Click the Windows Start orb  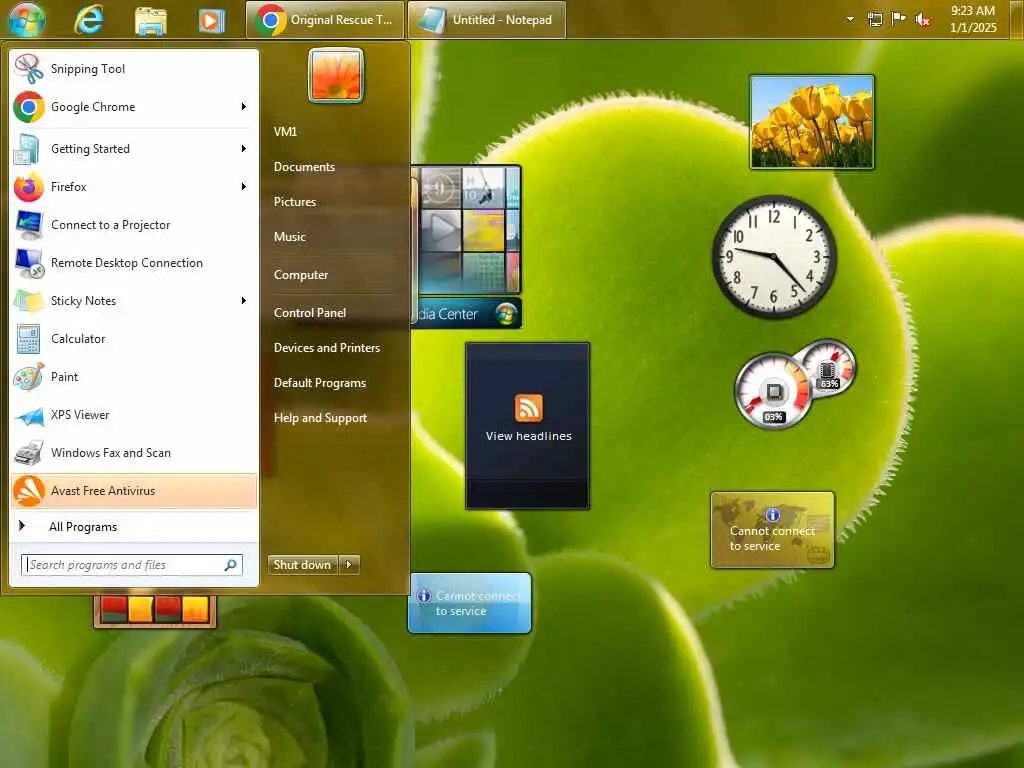point(27,19)
